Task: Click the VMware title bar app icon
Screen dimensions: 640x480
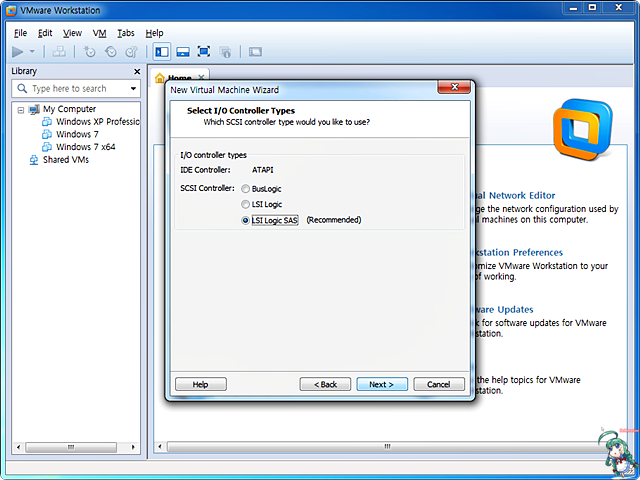Action: pos(11,10)
